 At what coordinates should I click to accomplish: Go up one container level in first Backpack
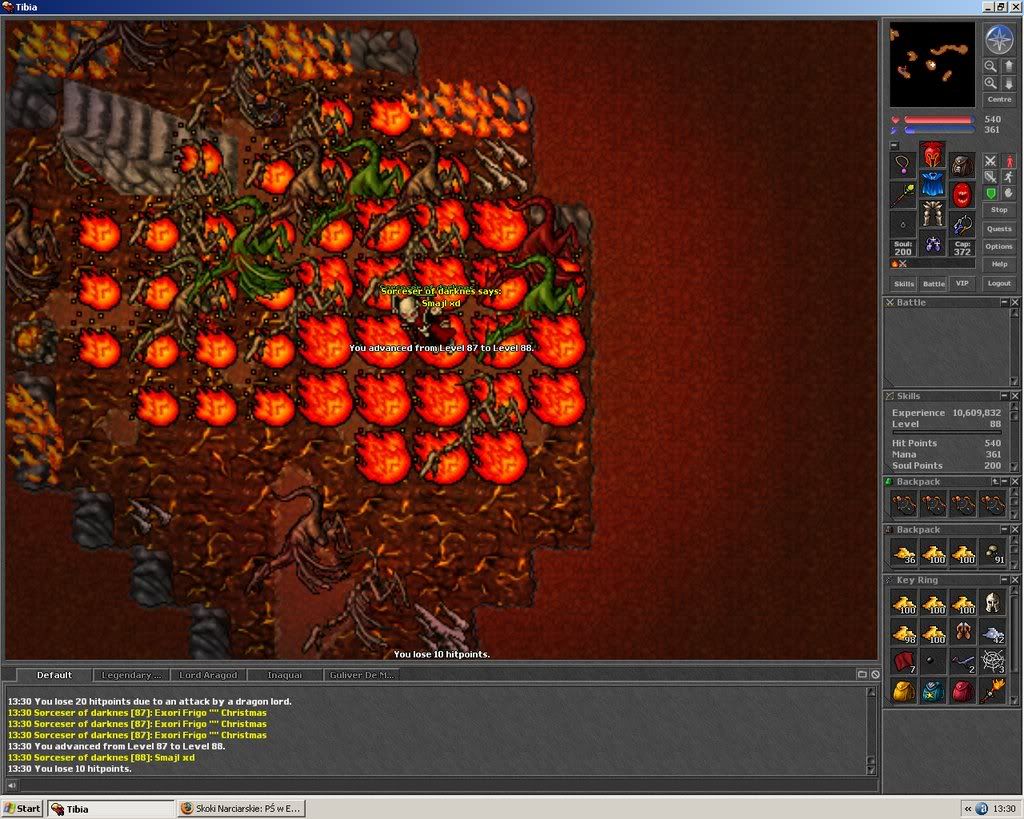[x=995, y=481]
